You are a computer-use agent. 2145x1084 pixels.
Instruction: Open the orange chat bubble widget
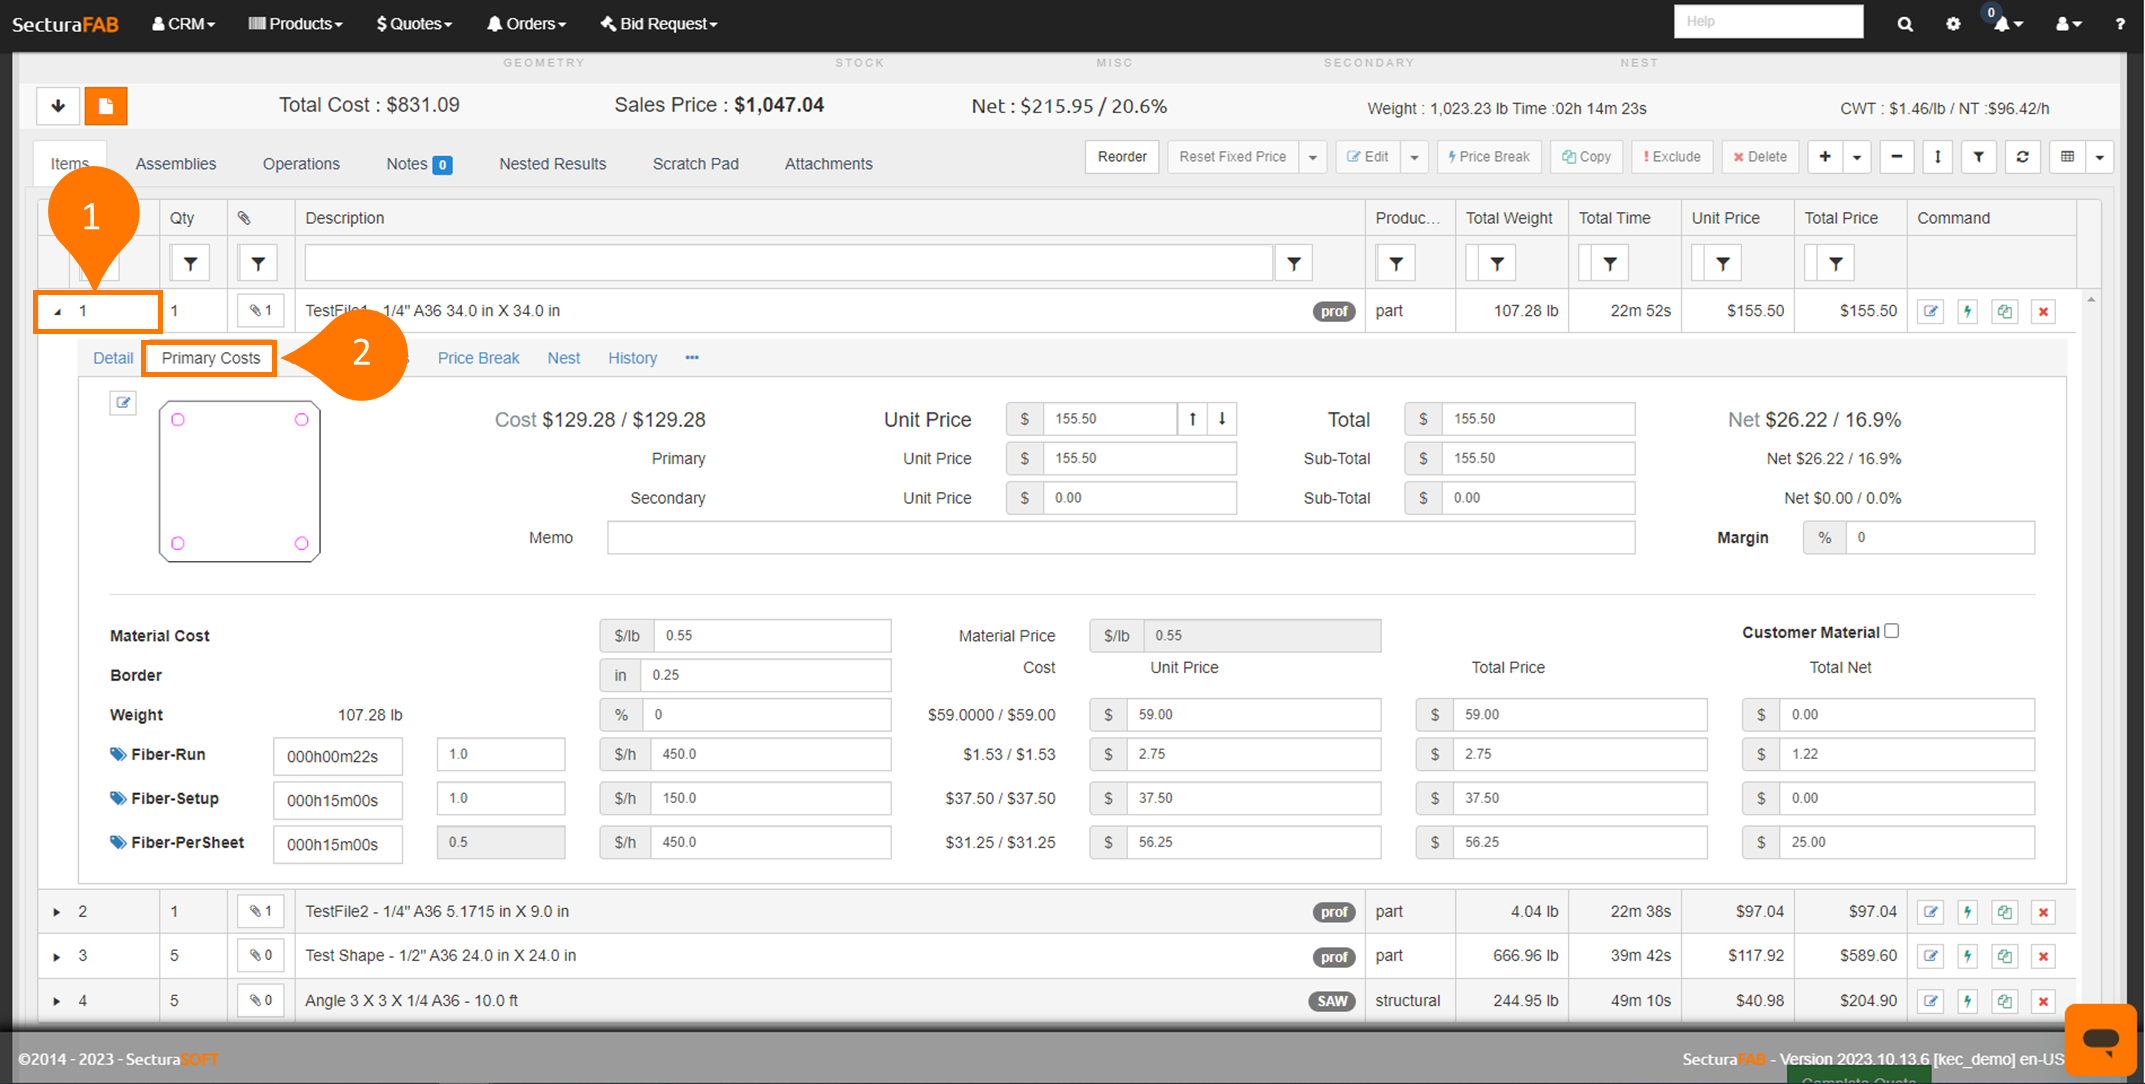coord(2100,1039)
